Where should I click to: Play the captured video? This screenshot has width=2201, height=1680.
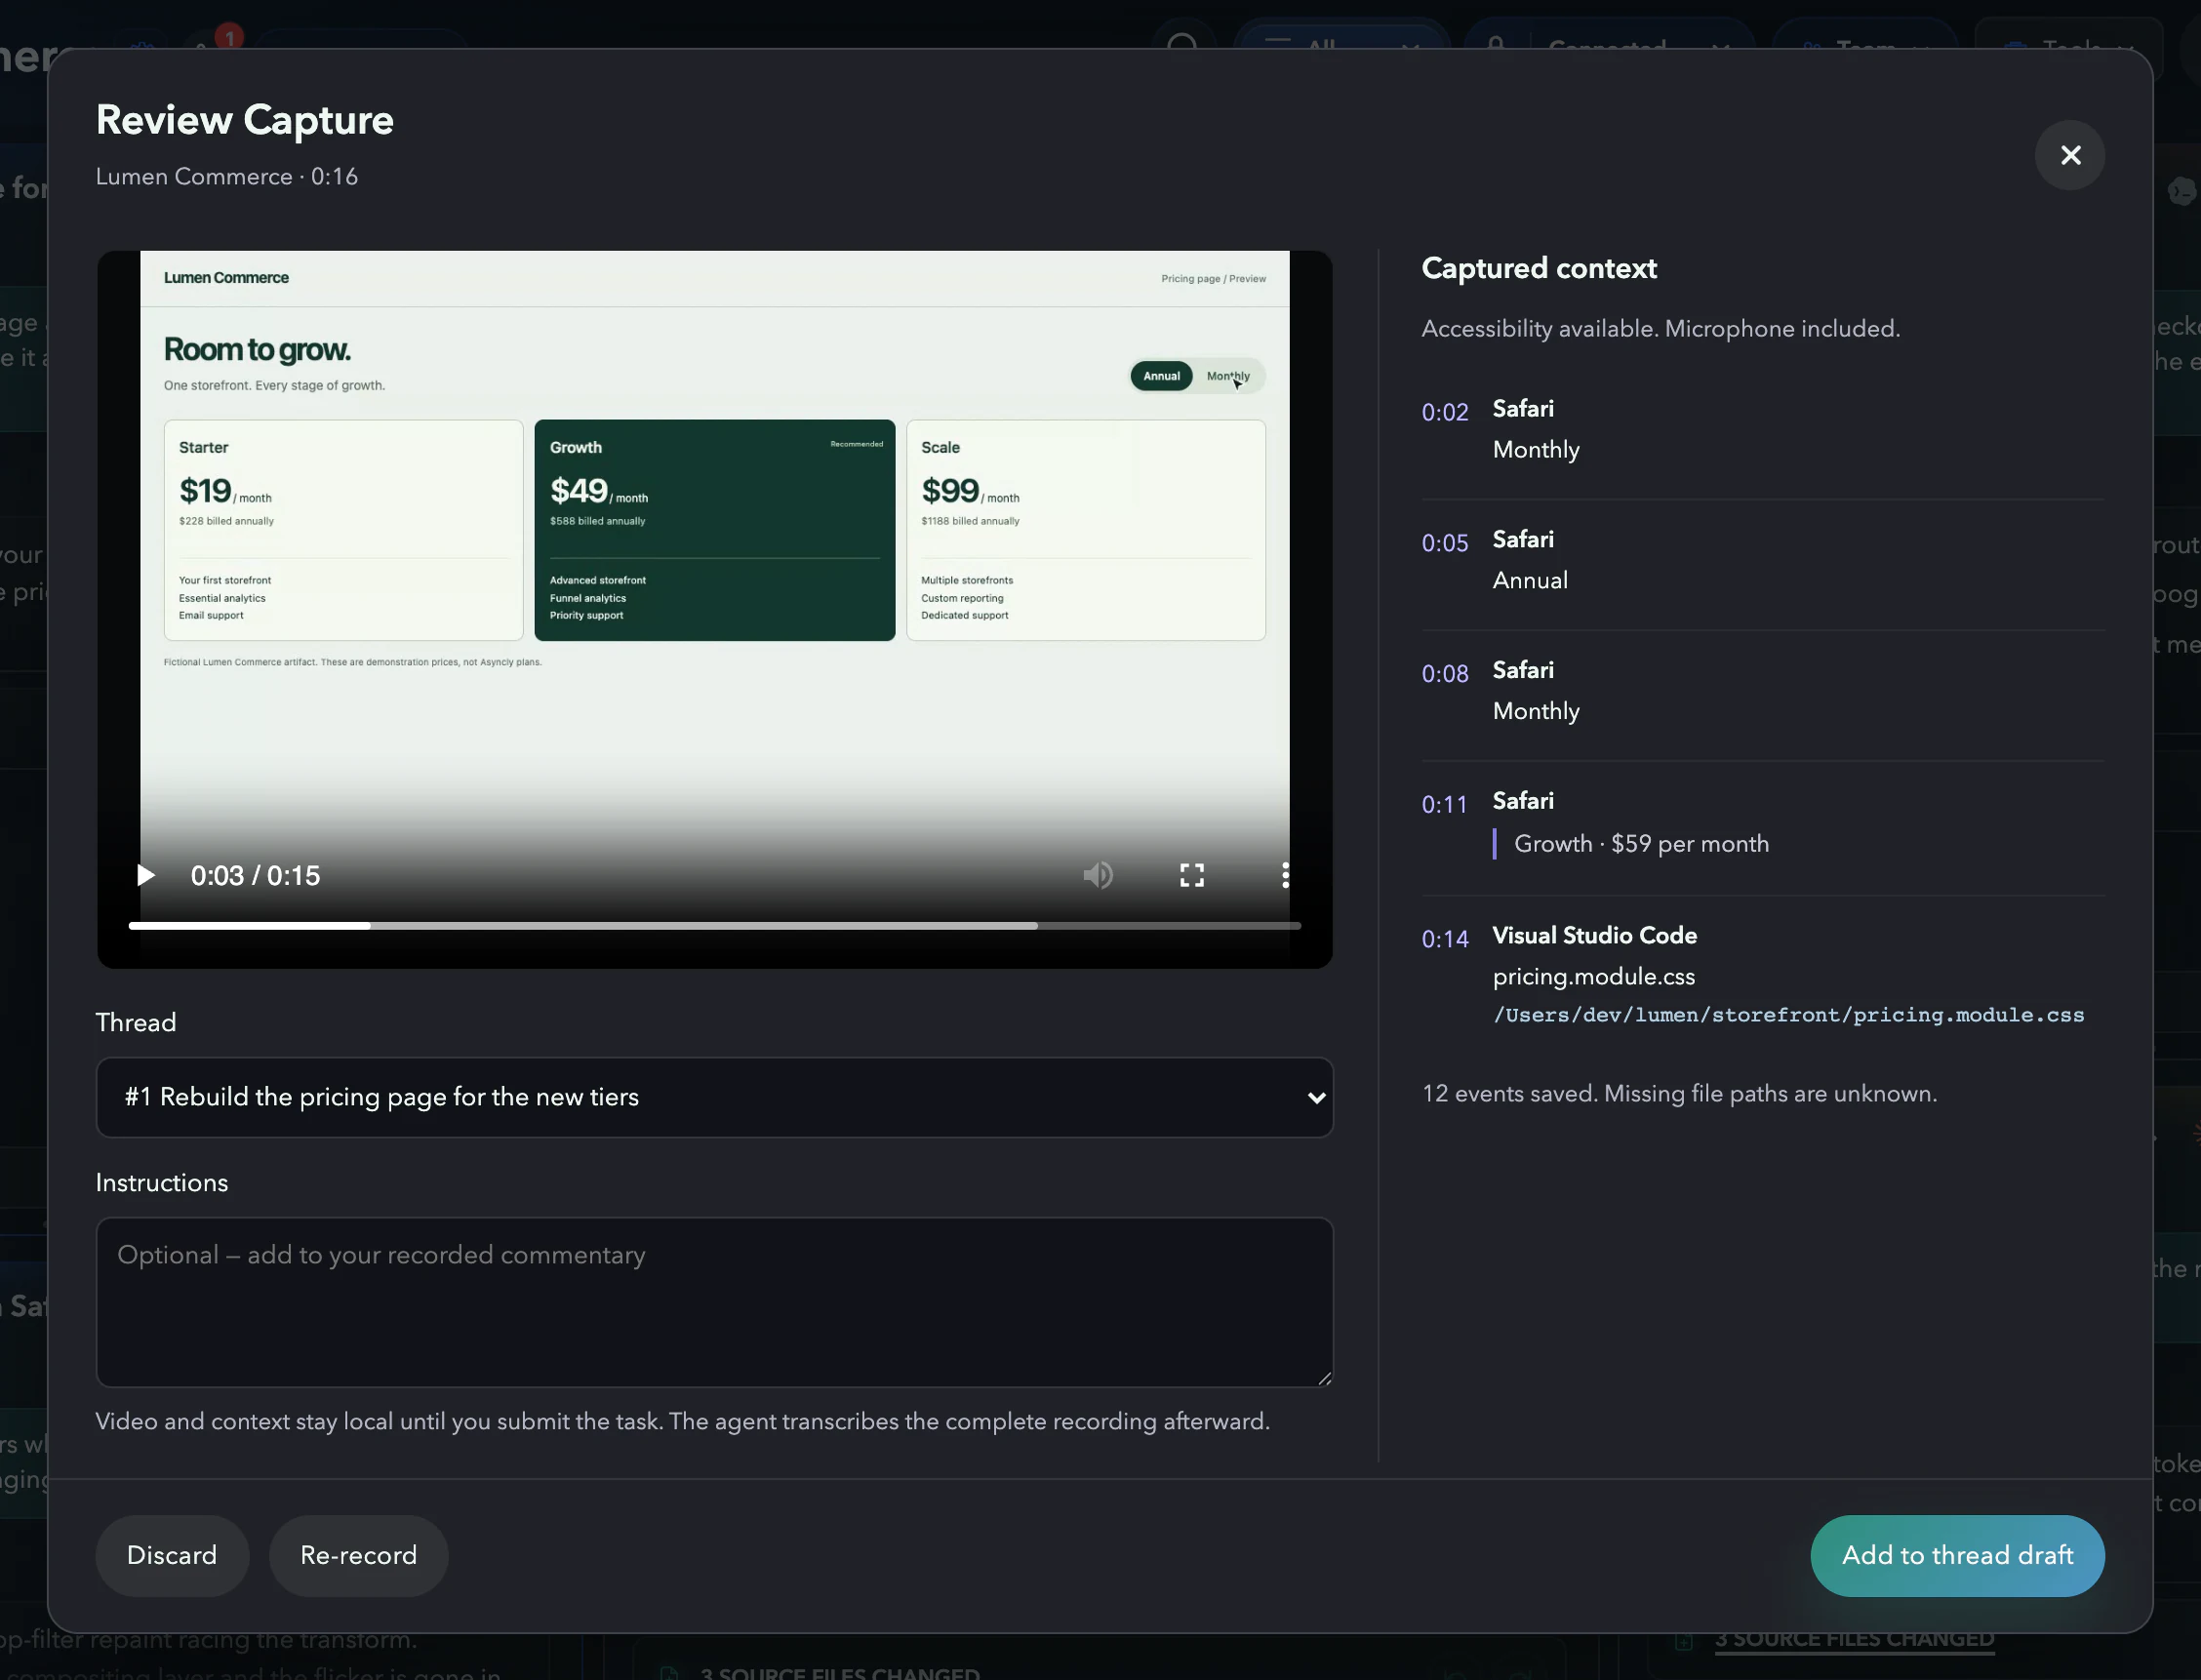145,875
